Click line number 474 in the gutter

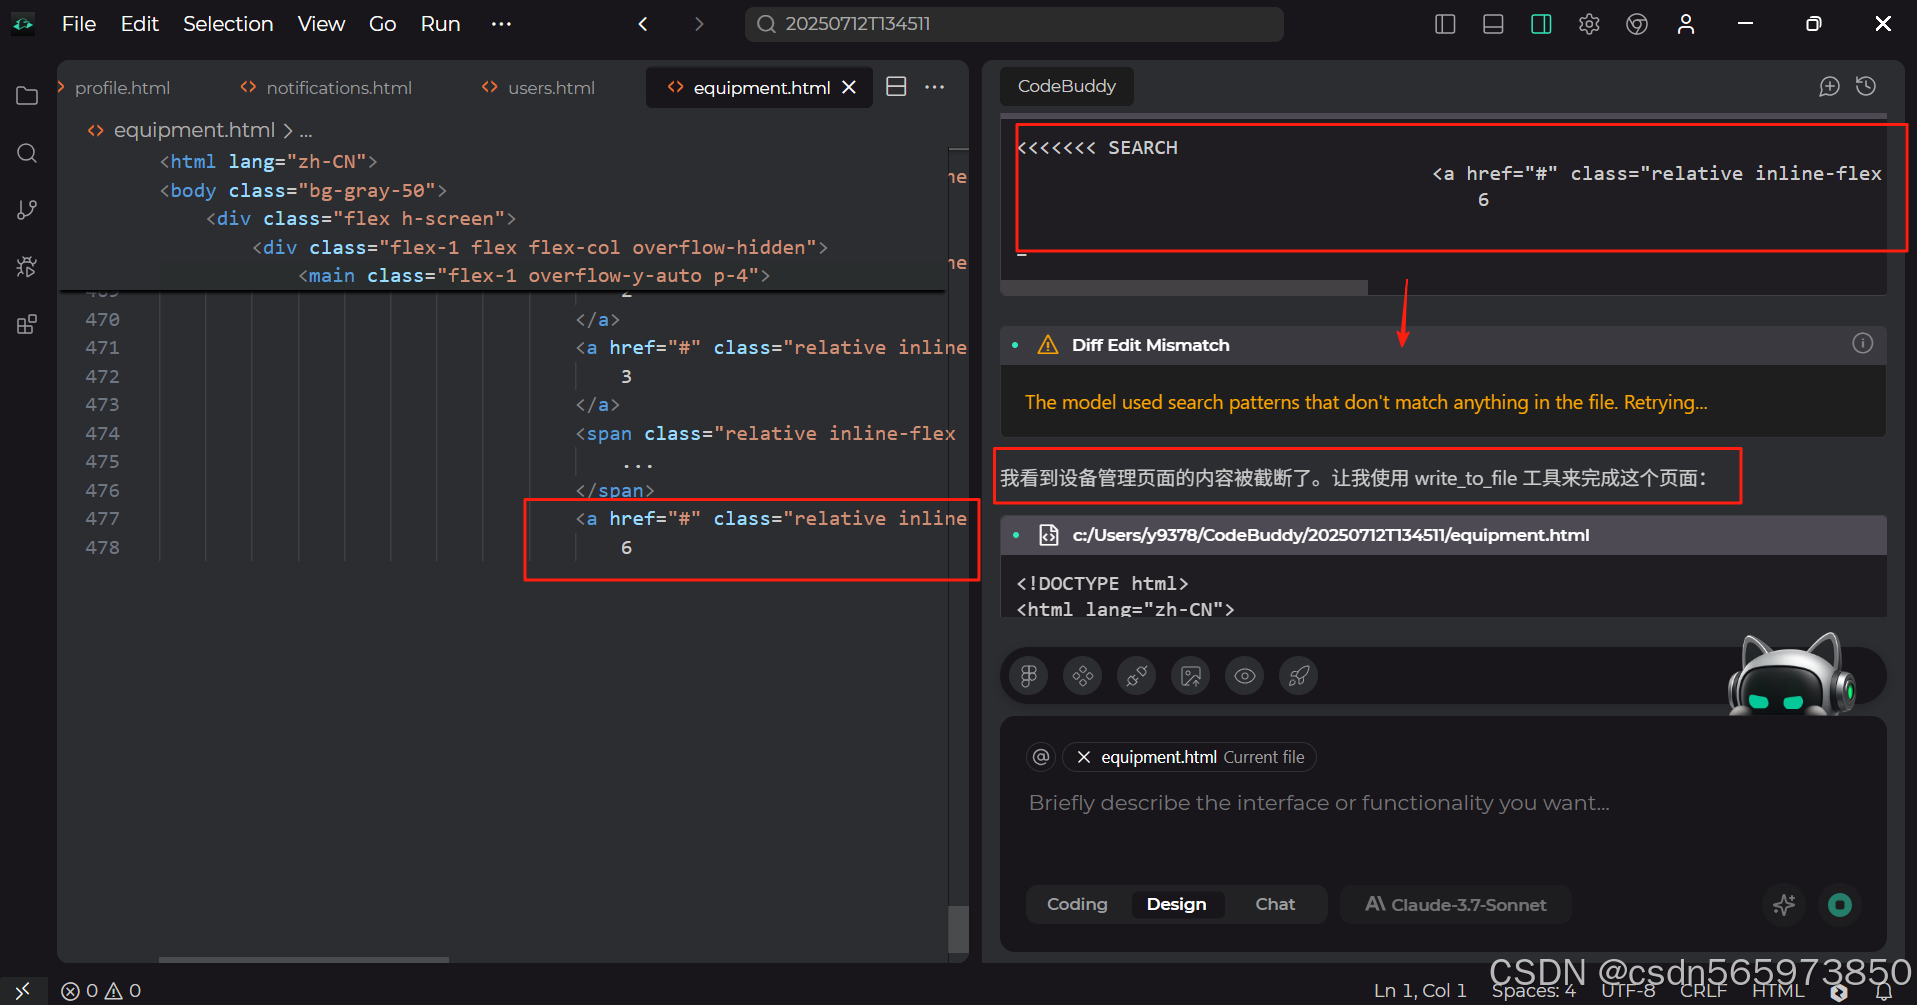click(102, 433)
